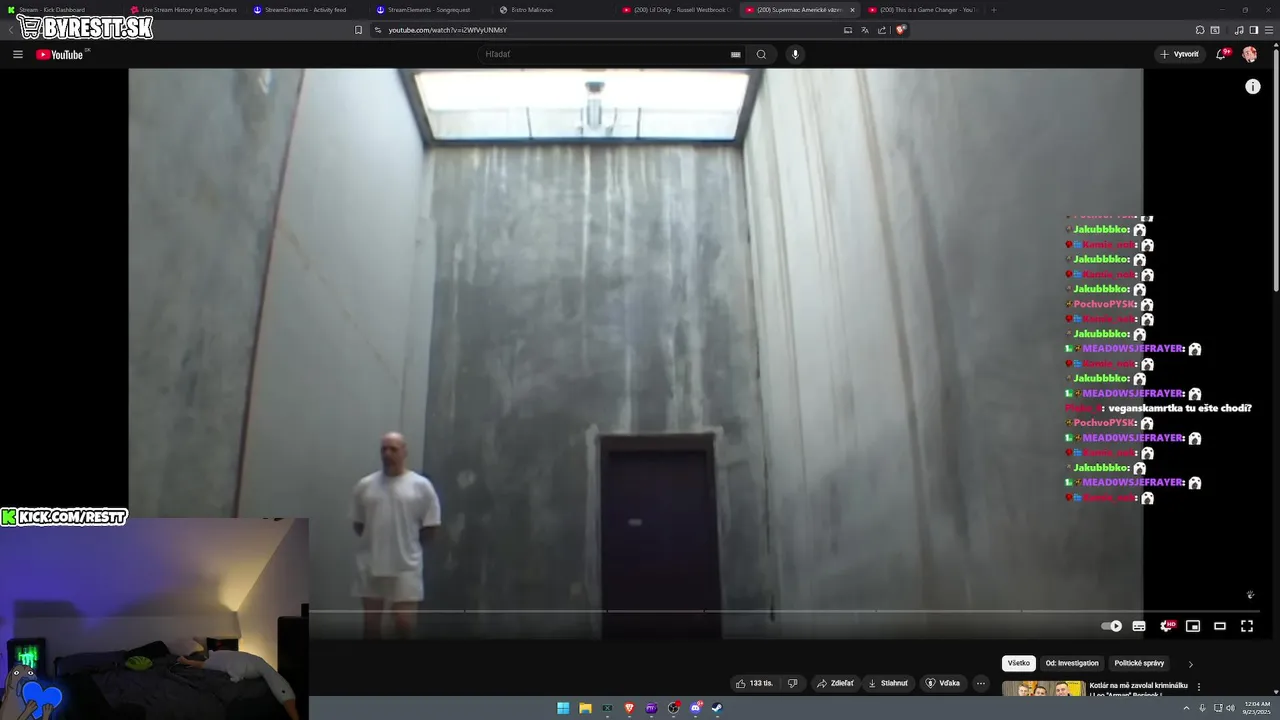
Task: Open the browser extensions puzzle icon
Action: coord(1200,30)
